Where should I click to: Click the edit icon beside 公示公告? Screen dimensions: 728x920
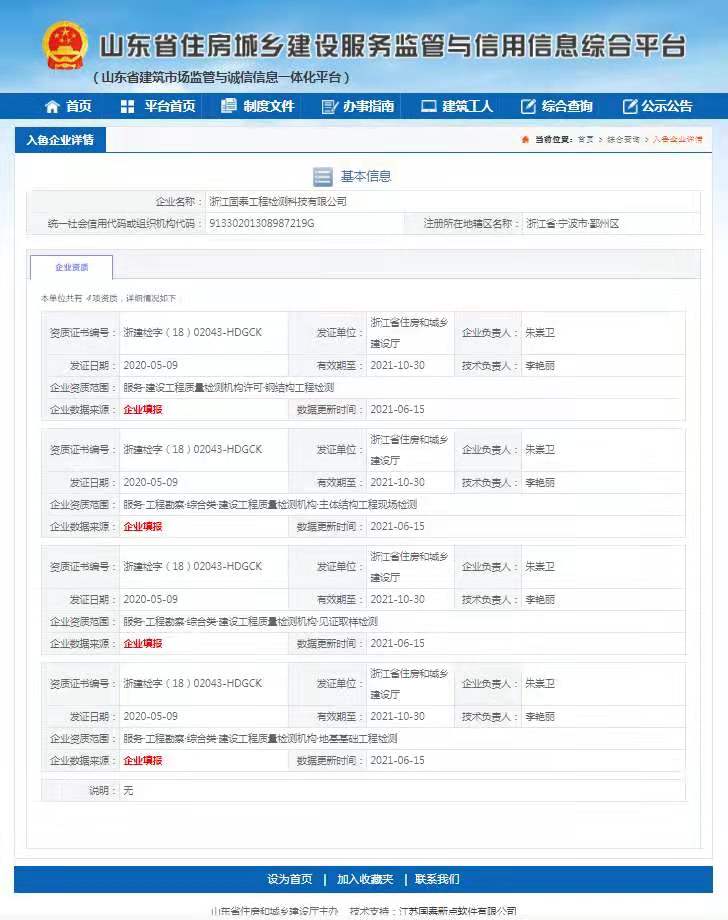pos(629,106)
